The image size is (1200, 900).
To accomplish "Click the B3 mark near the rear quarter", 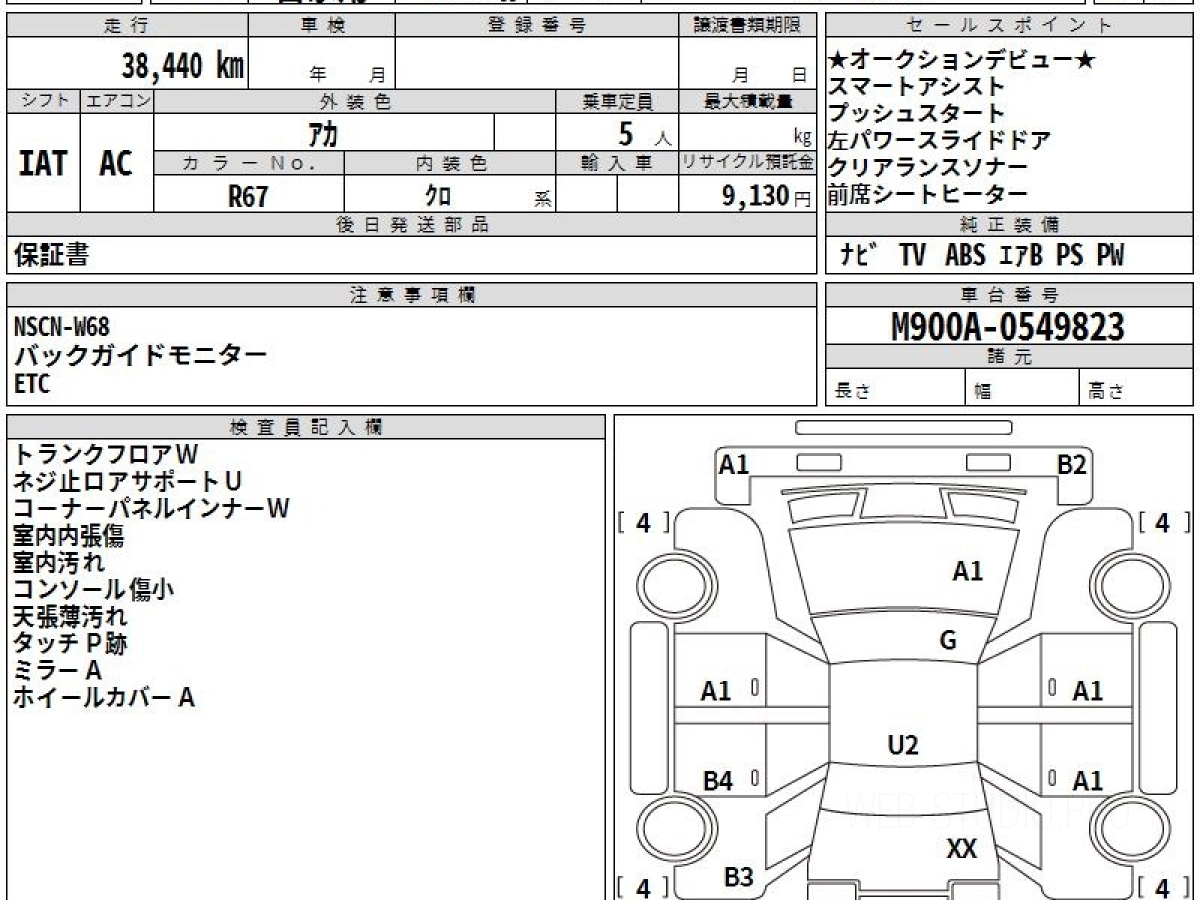I will [738, 877].
